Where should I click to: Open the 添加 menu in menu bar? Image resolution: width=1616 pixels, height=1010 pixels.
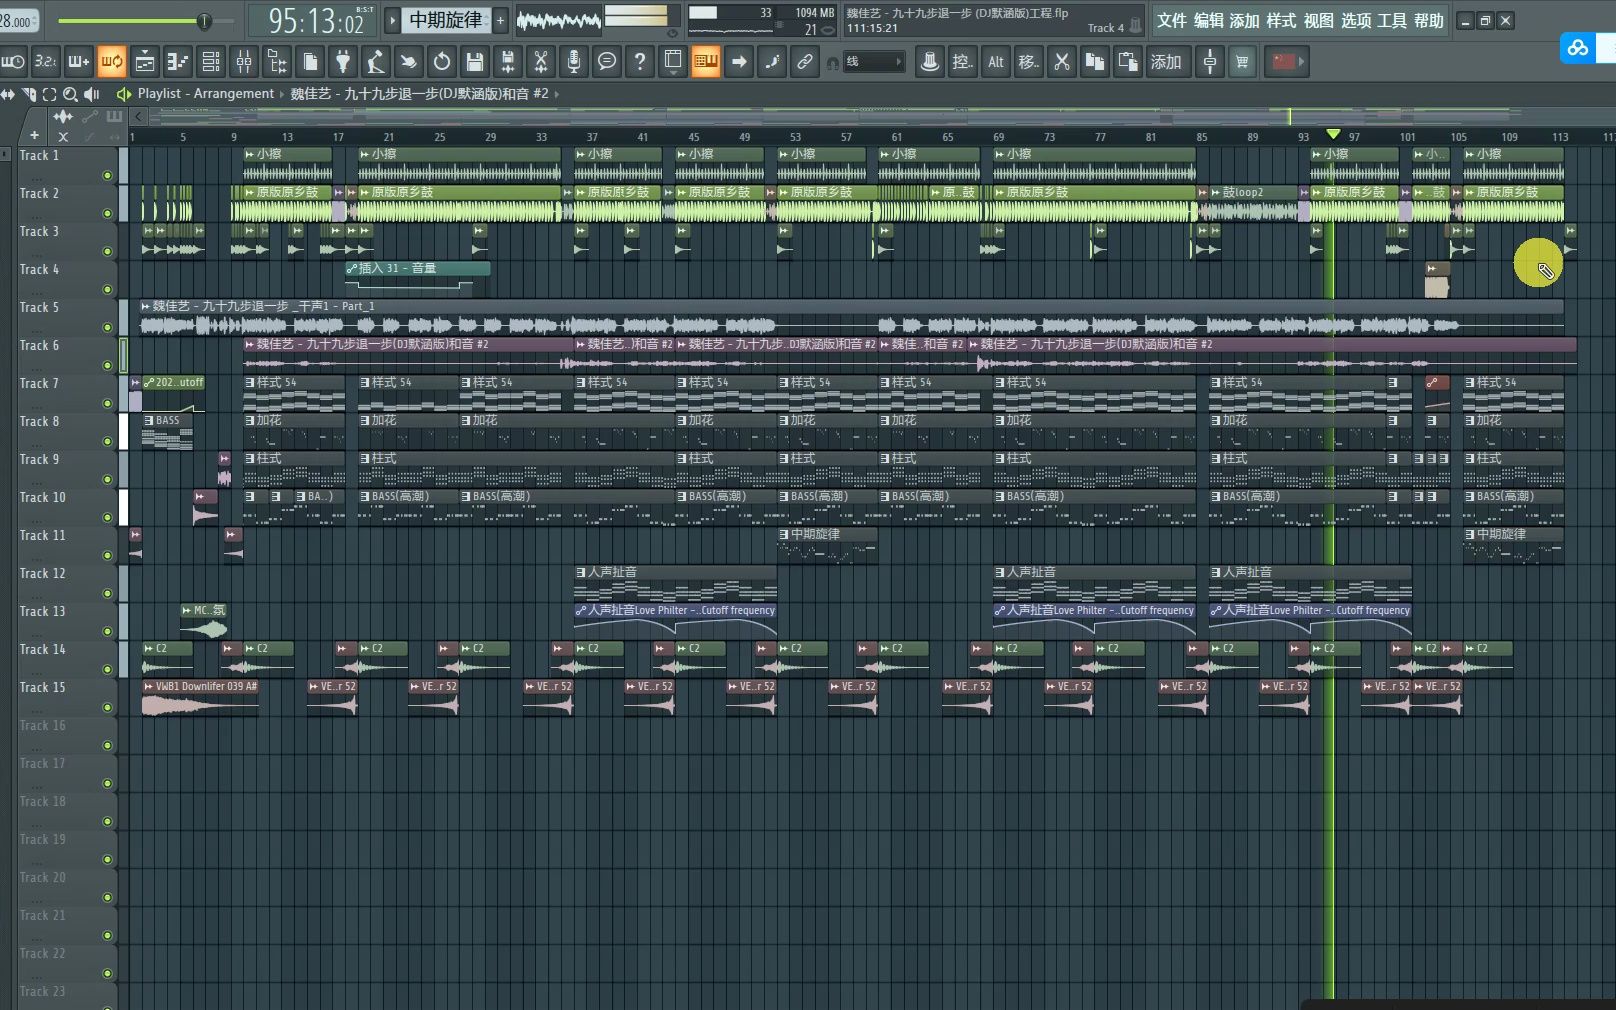1244,20
